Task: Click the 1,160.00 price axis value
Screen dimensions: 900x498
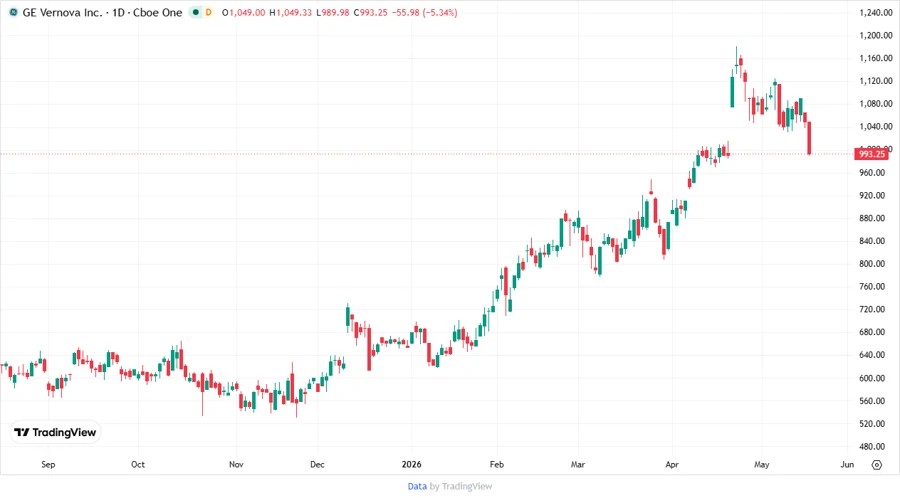Action: pyautogui.click(x=876, y=59)
